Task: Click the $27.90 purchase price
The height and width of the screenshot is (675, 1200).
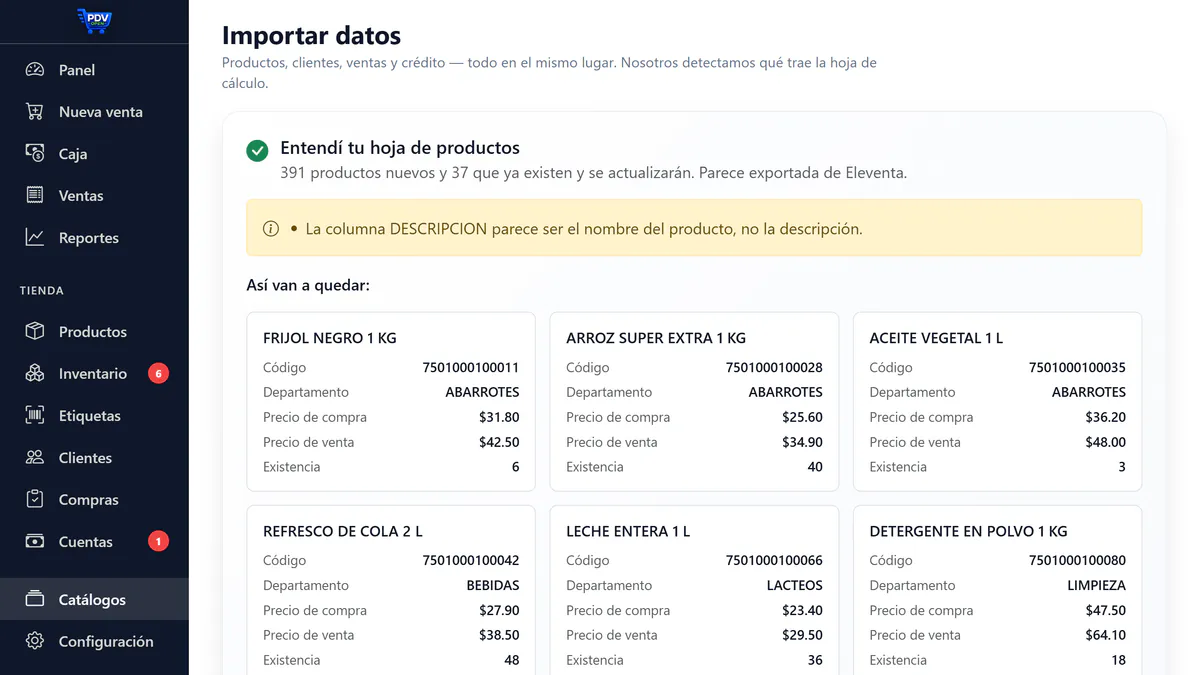Action: [499, 610]
